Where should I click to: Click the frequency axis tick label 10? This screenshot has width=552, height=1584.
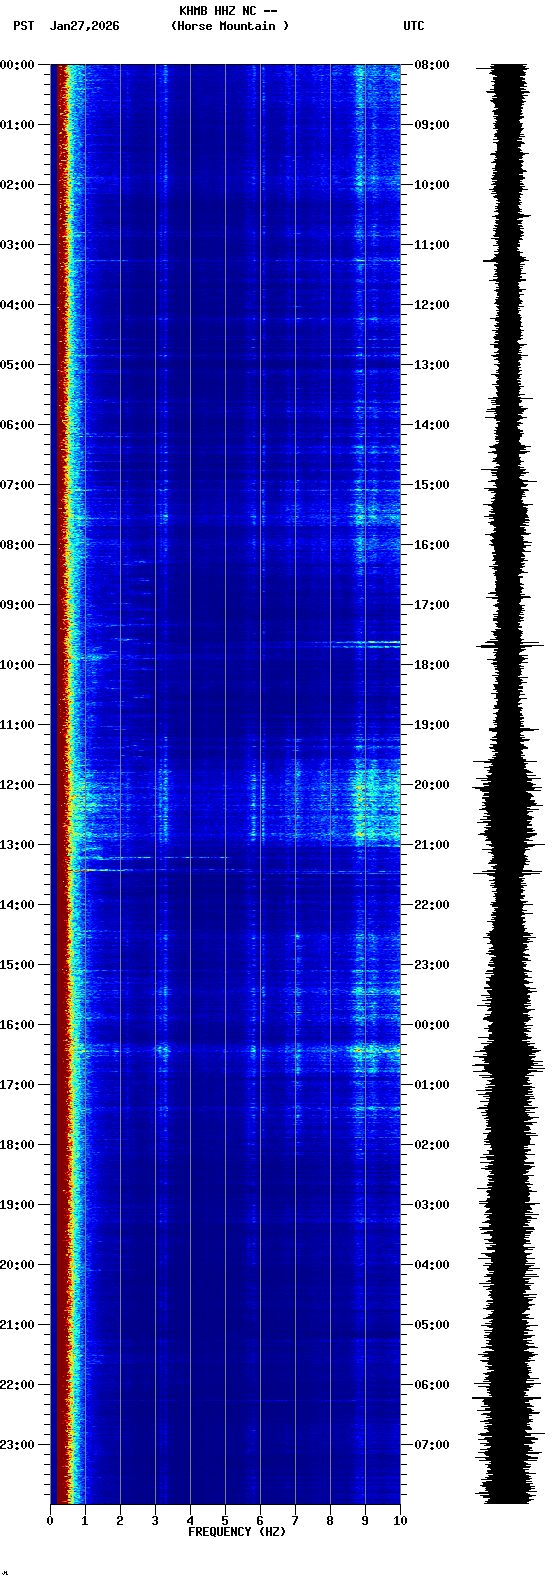[x=400, y=1521]
